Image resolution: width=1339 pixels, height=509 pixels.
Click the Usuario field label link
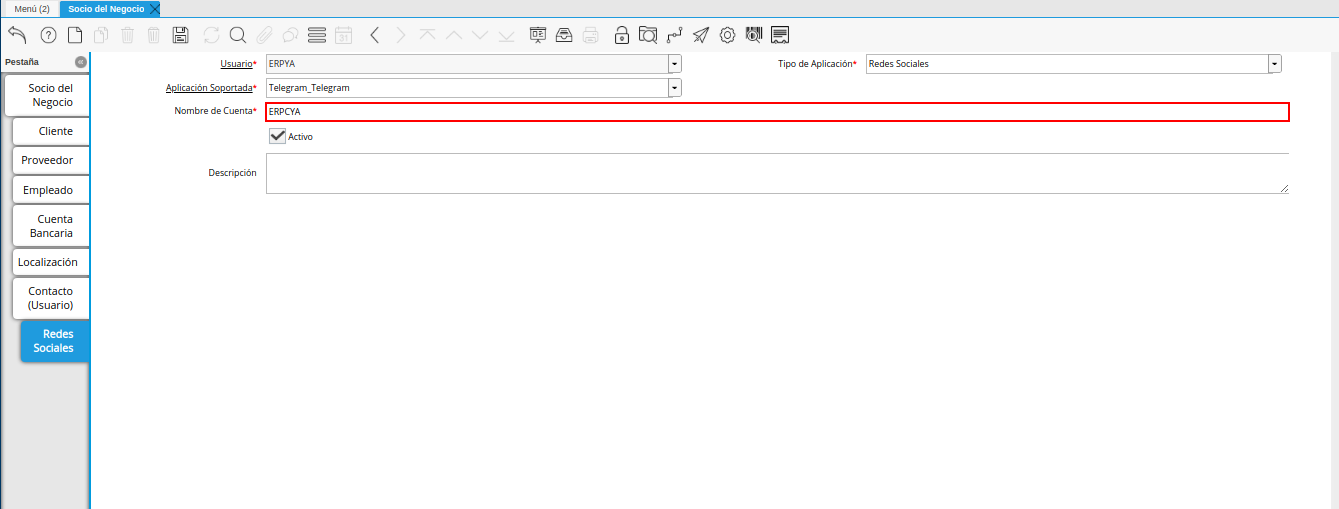click(x=236, y=63)
